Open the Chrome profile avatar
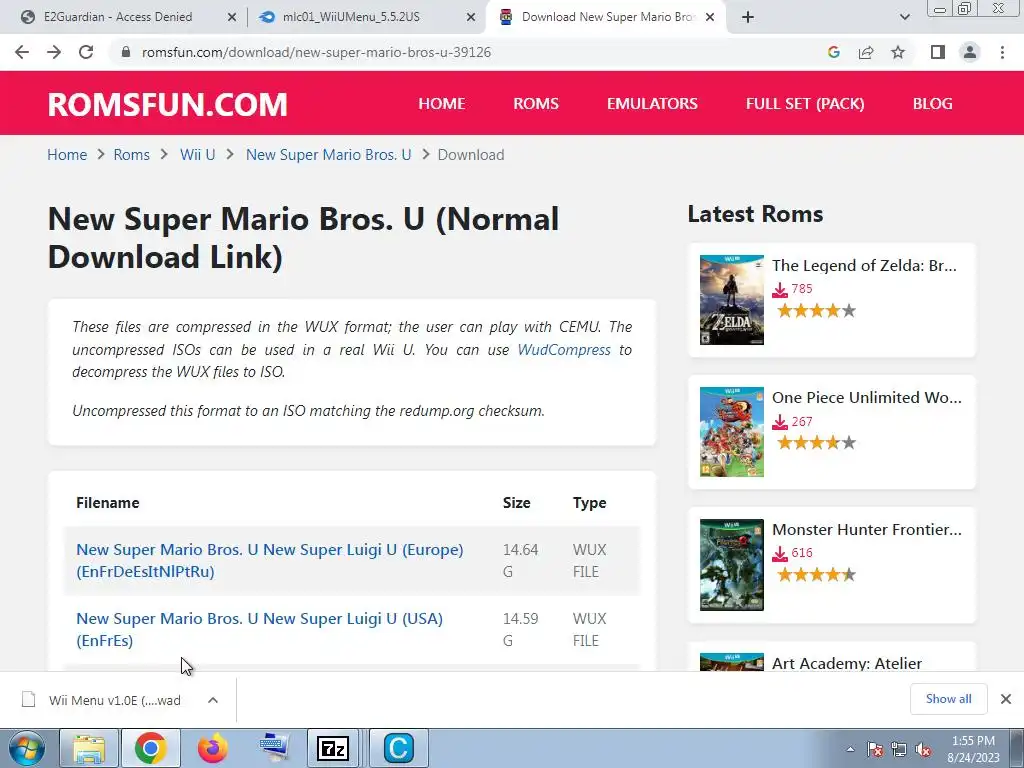1024x768 pixels. pyautogui.click(x=970, y=52)
